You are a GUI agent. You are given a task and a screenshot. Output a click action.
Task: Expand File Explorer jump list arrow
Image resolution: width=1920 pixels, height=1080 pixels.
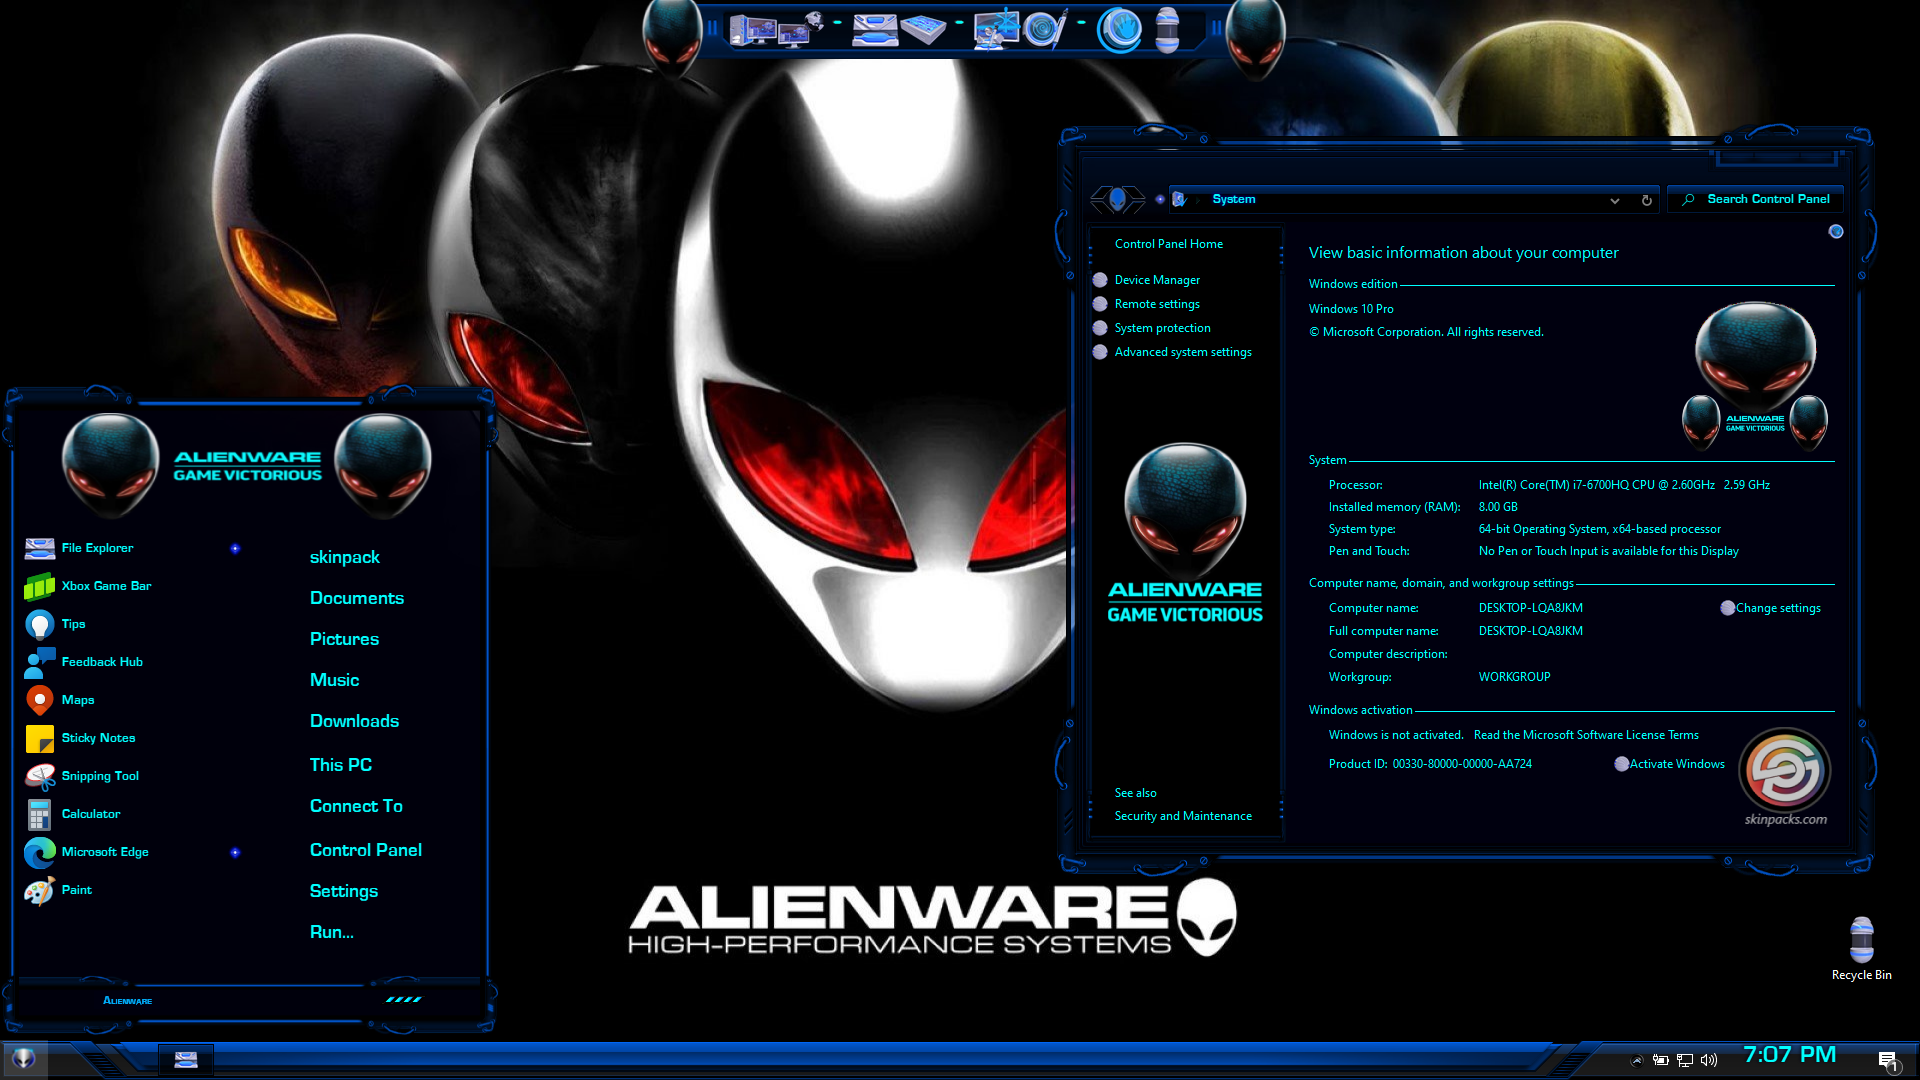[235, 548]
